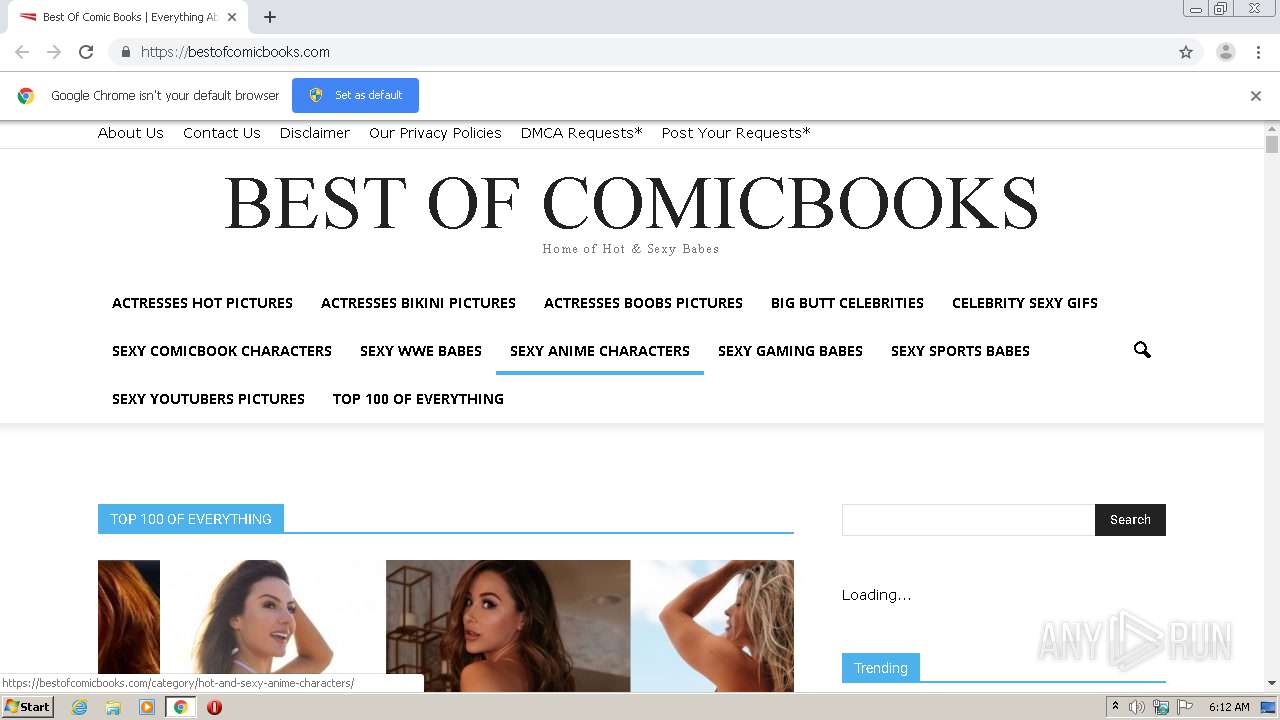Viewport: 1280px width, 720px height.
Task: Open the Chrome profile avatar icon
Action: tap(1226, 52)
